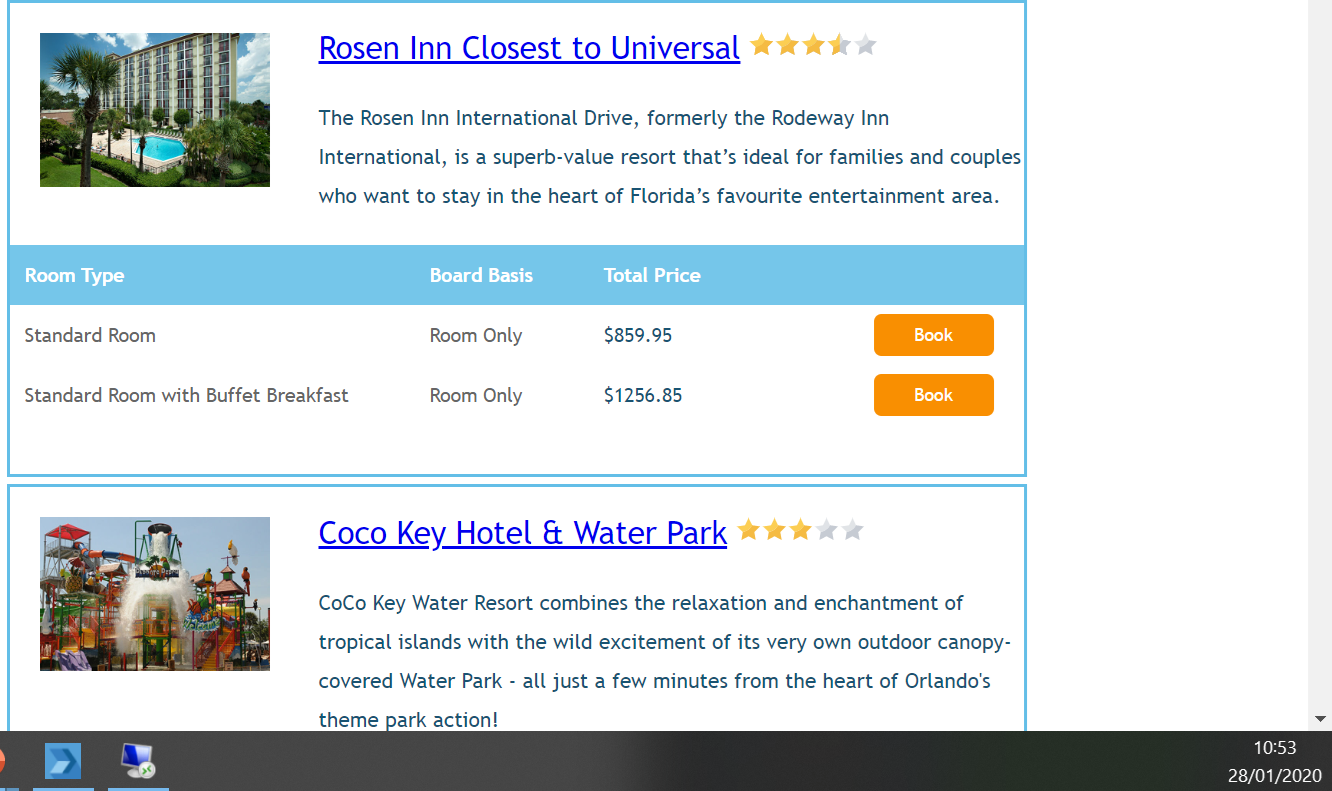Click the Standard Room with Buffet Breakfast label

pos(186,395)
